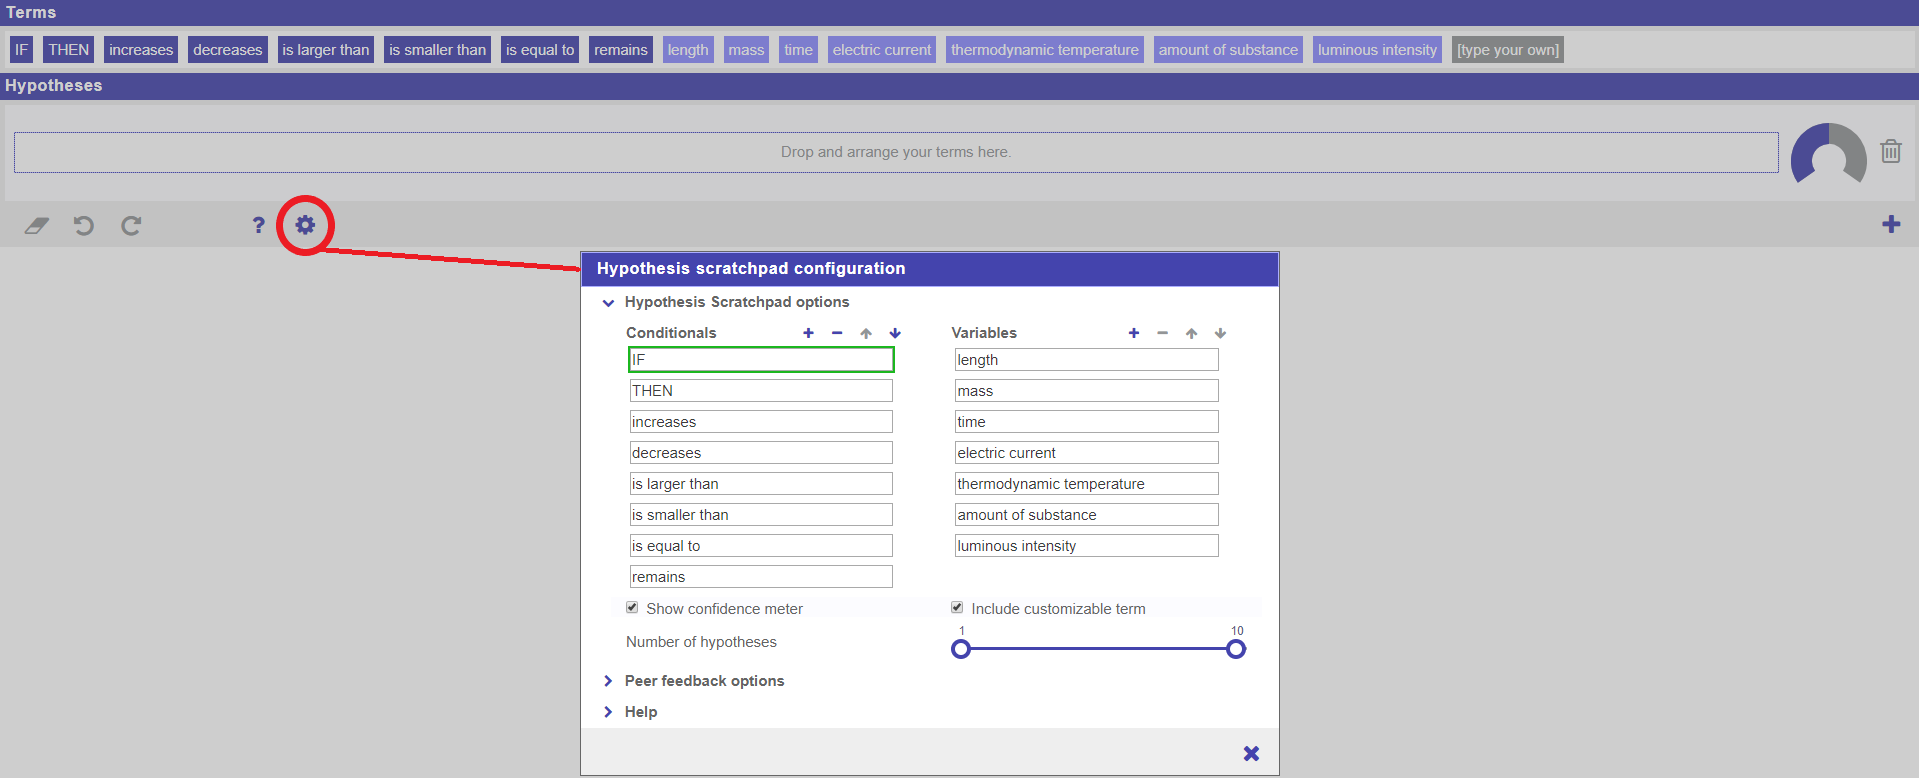Add a new conditional with plus icon

pyautogui.click(x=808, y=333)
